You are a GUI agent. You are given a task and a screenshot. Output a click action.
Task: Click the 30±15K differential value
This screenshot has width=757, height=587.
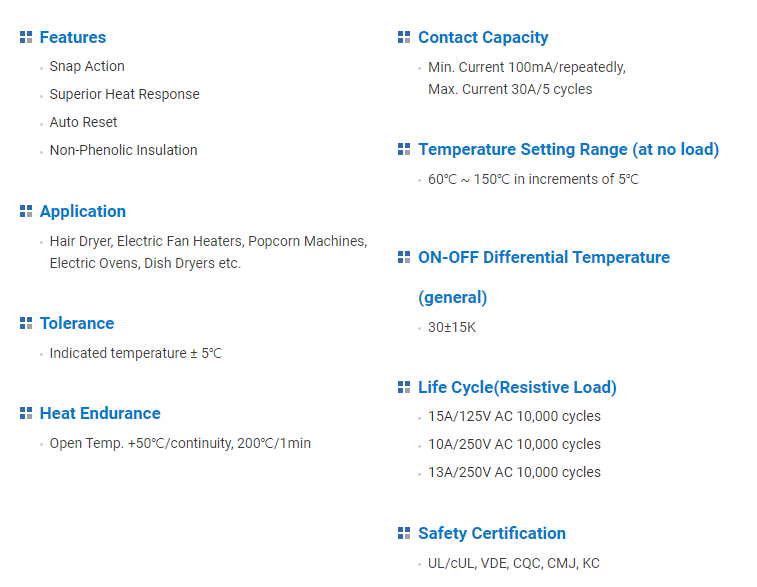[x=452, y=327]
